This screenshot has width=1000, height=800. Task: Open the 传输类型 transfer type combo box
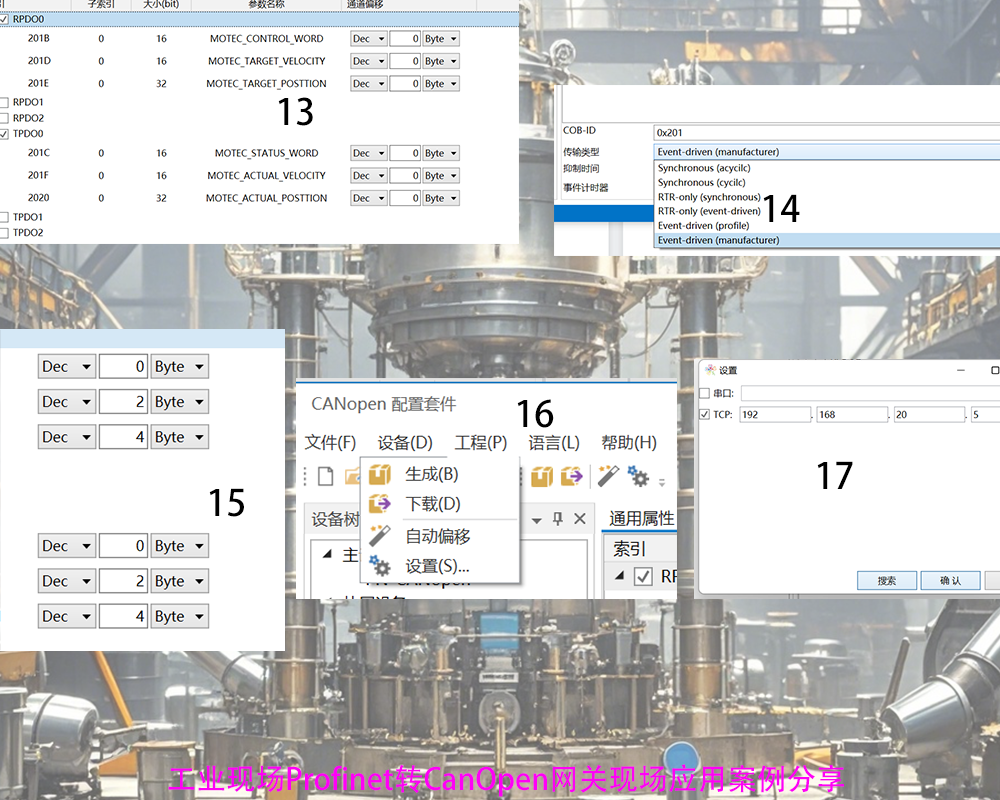827,152
